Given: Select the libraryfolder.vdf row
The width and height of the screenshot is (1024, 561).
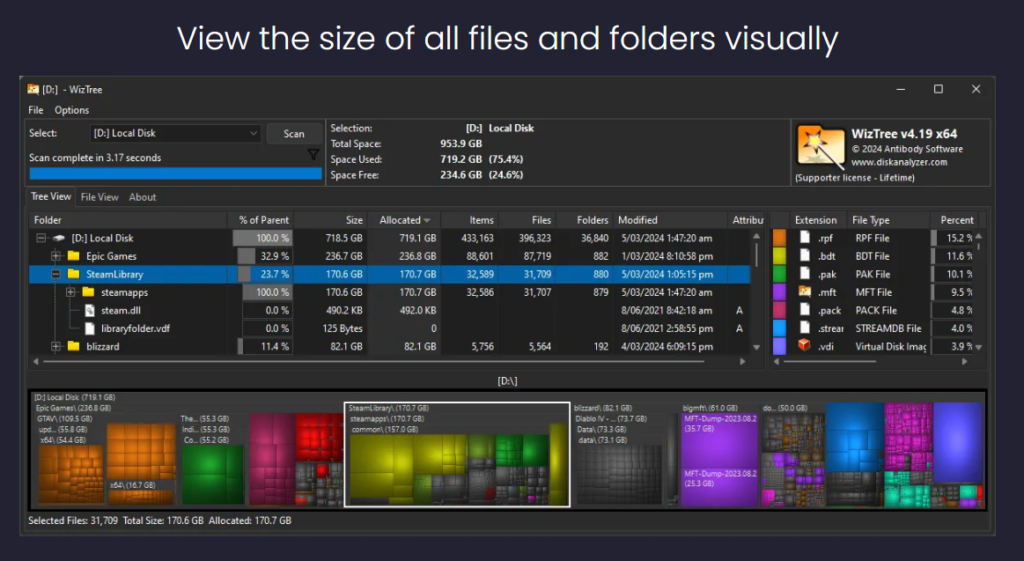Looking at the screenshot, I should point(389,329).
